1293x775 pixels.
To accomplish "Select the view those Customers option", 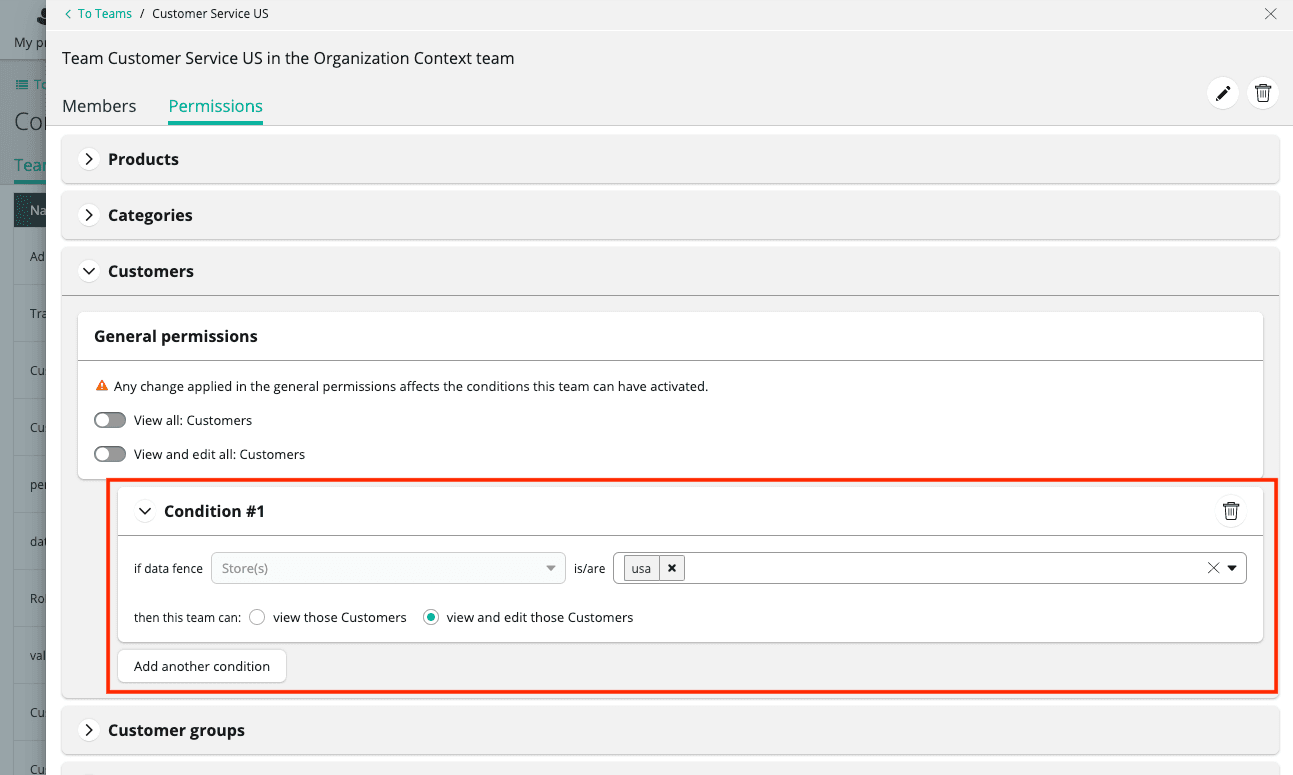I will click(257, 617).
